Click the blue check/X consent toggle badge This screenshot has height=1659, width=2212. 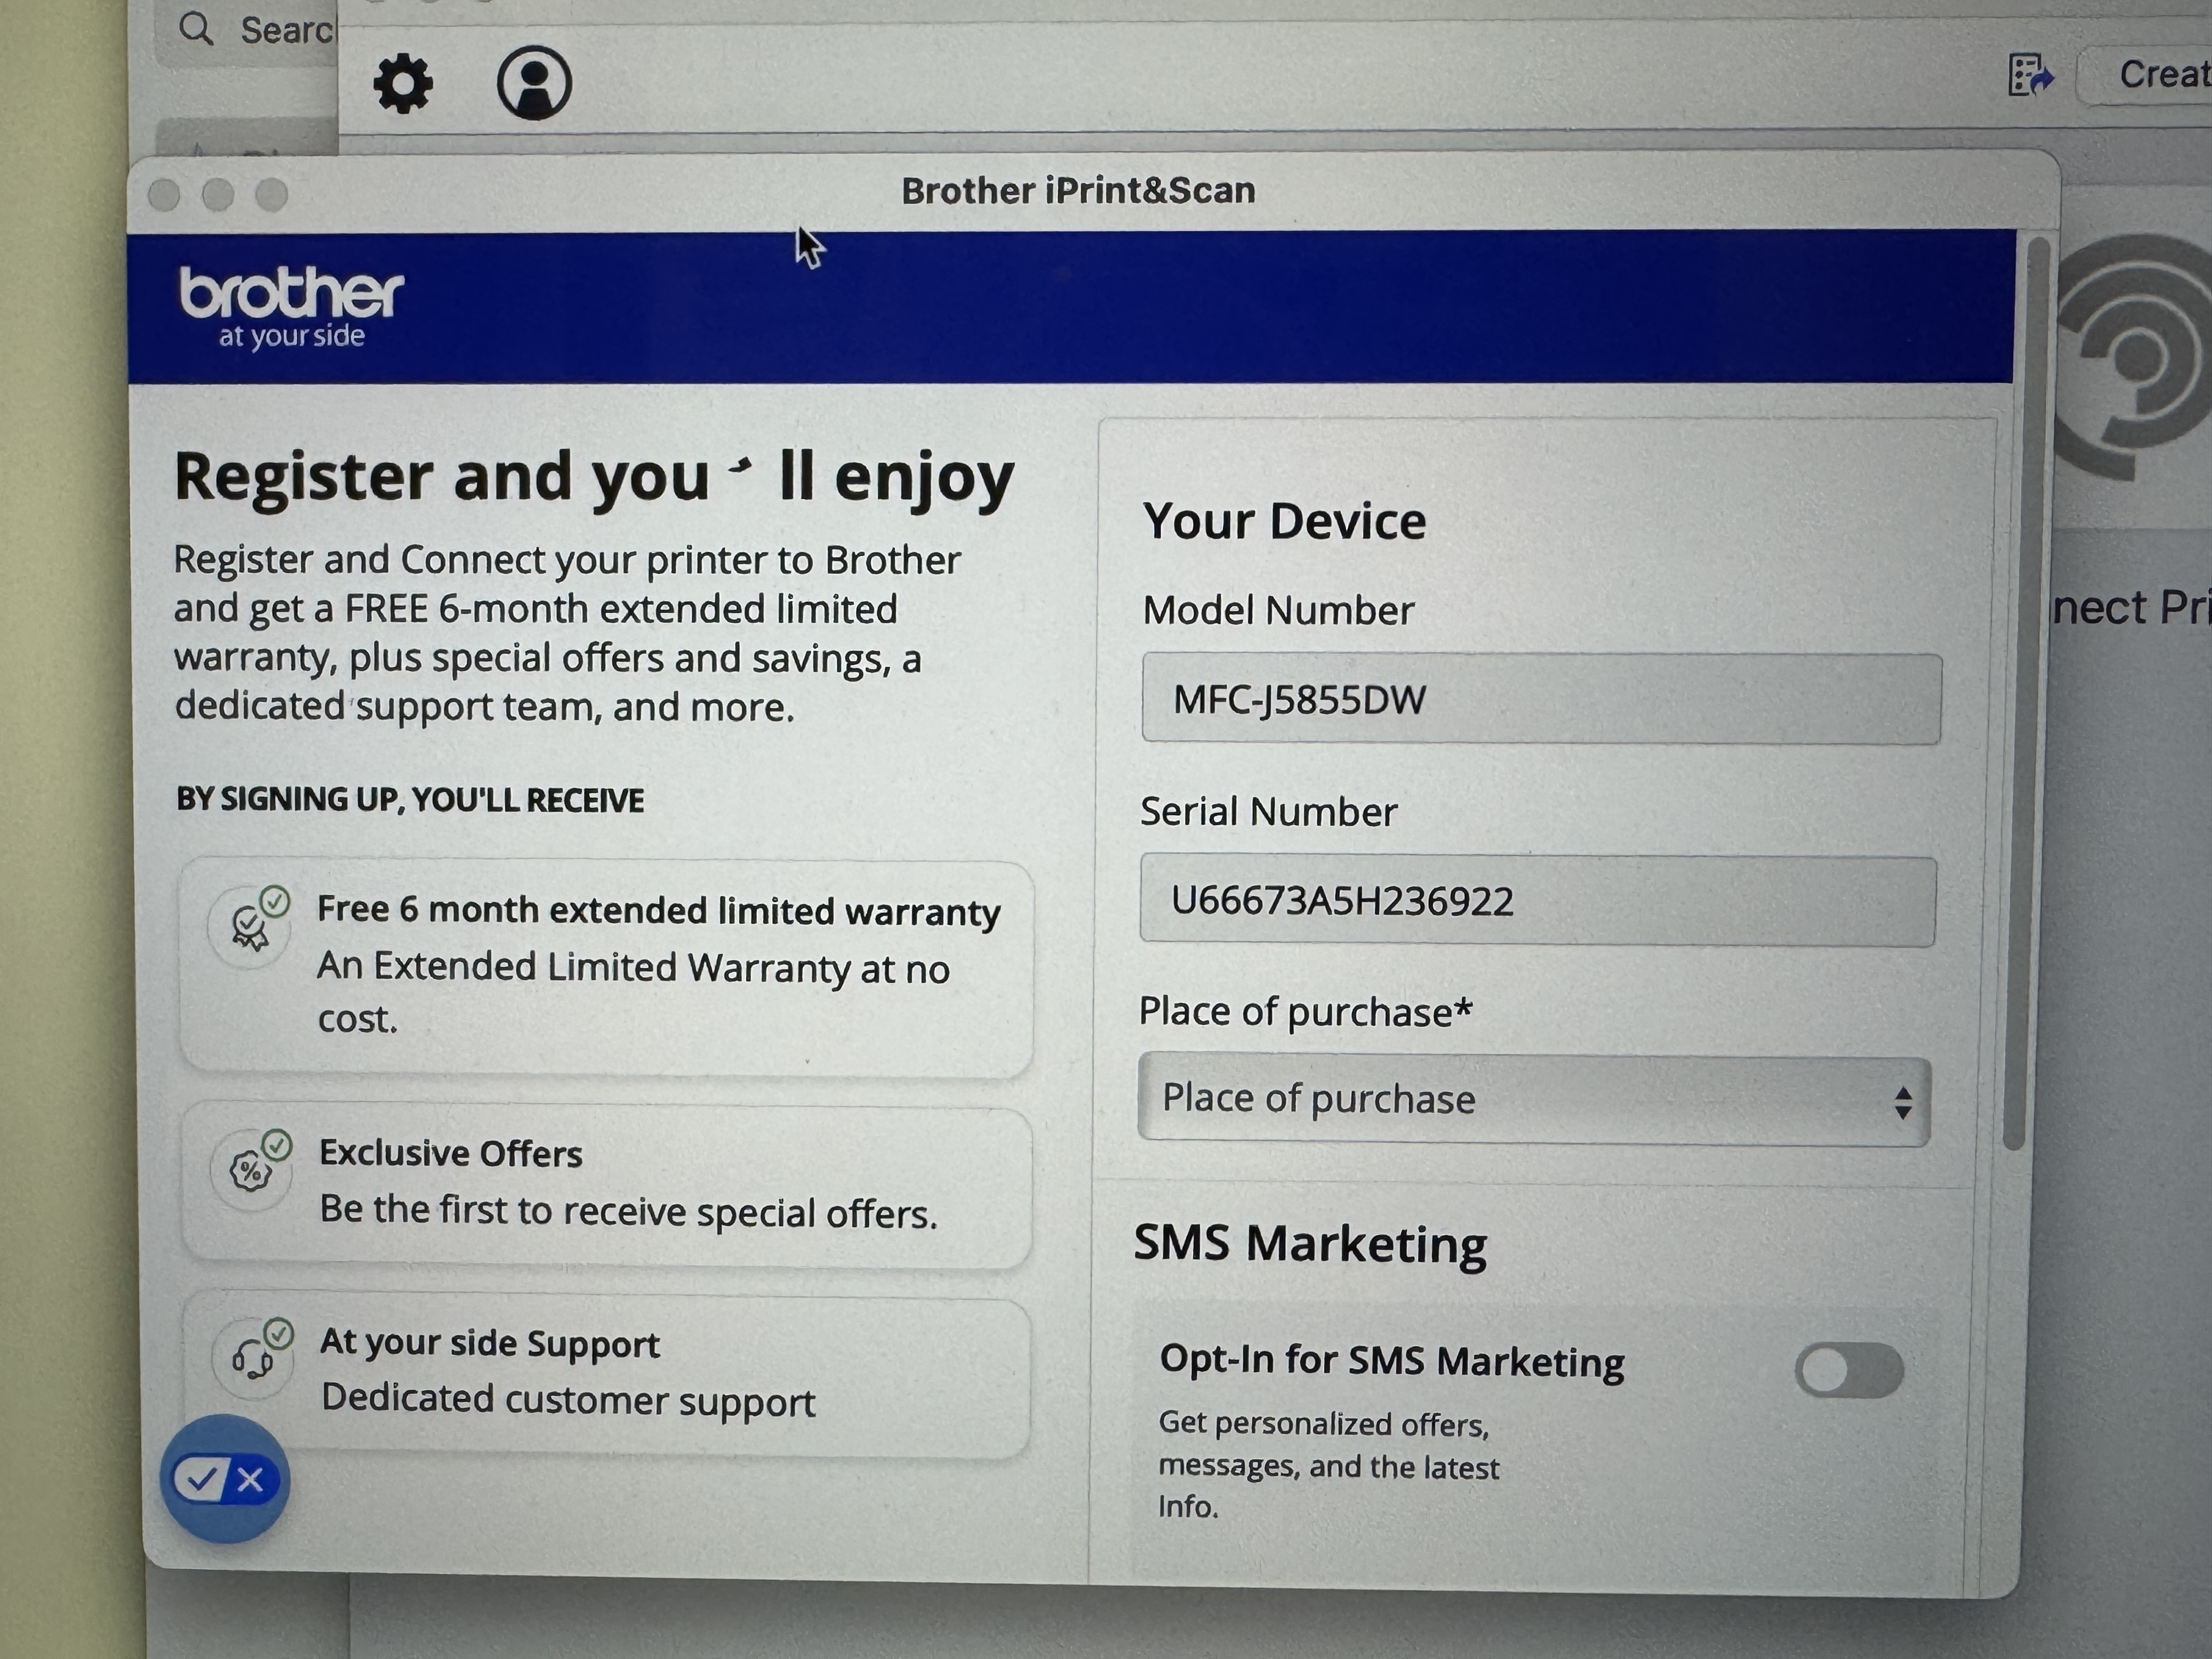tap(226, 1479)
